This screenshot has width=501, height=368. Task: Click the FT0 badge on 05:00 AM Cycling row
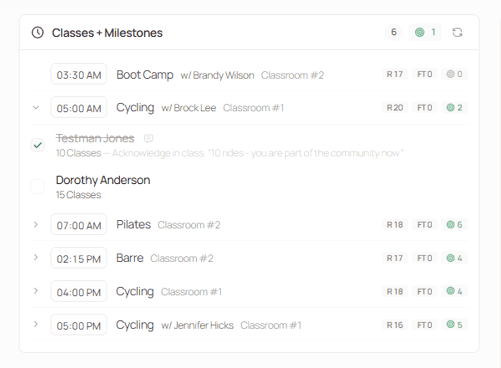tap(425, 108)
